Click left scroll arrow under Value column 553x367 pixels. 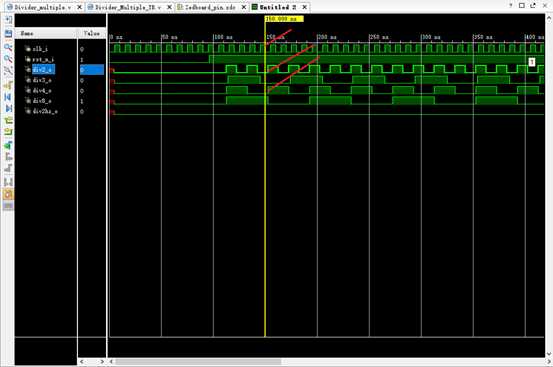(82, 361)
